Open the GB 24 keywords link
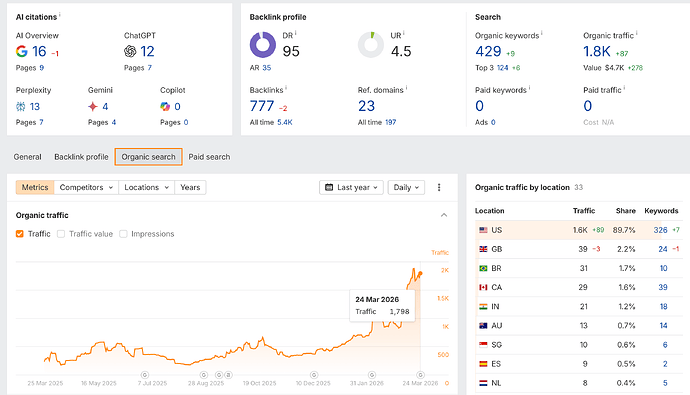 tap(663, 249)
